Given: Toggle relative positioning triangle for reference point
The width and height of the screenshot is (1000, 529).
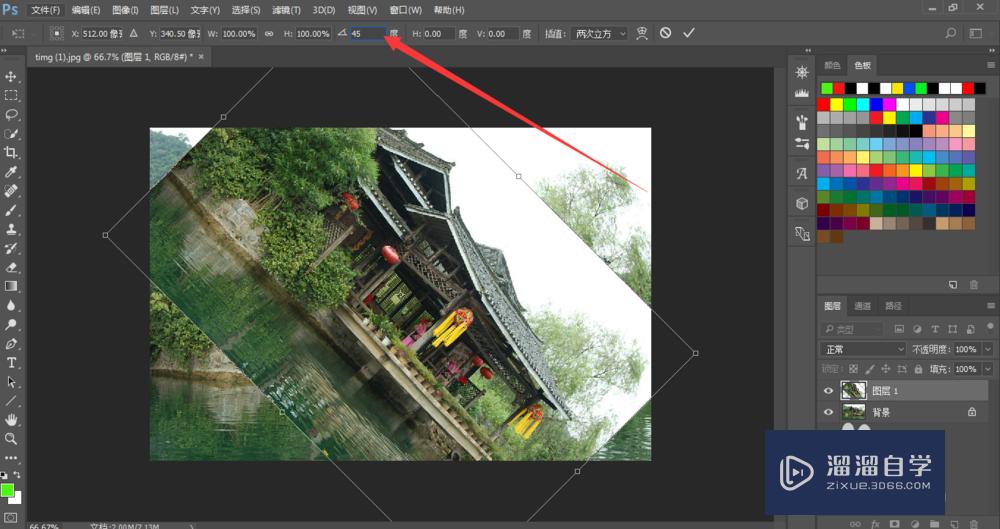Looking at the screenshot, I should pyautogui.click(x=133, y=33).
